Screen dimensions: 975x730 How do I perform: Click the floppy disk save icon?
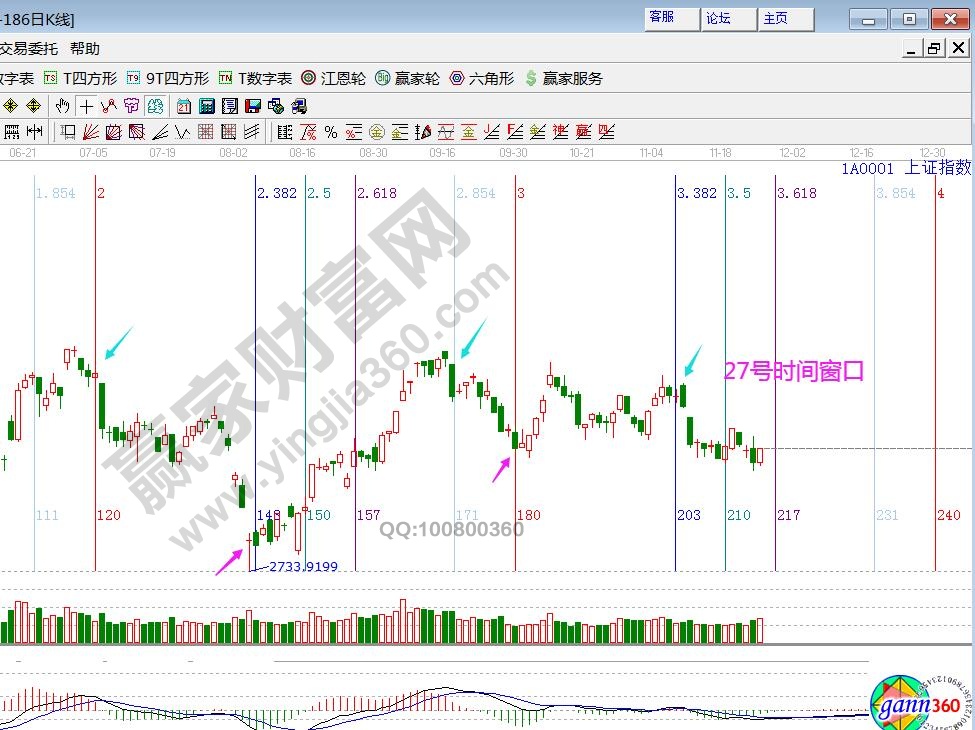pyautogui.click(x=252, y=106)
